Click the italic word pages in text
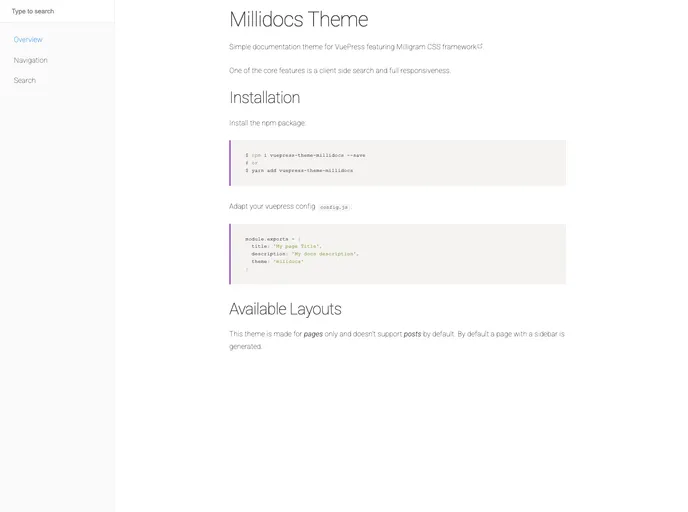The width and height of the screenshot is (688, 512). click(x=313, y=334)
